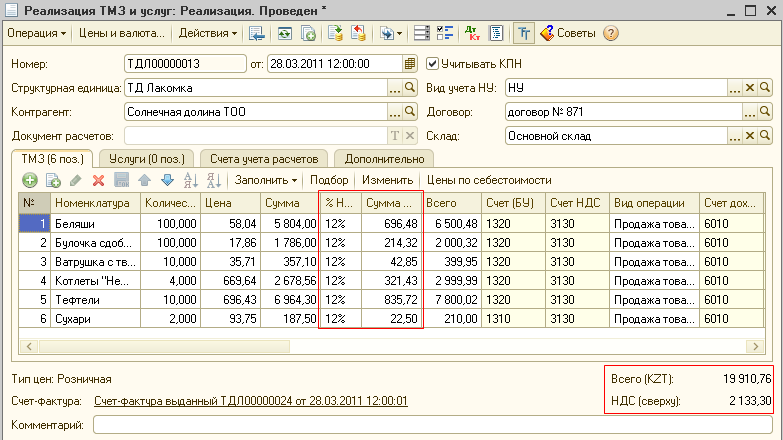Open the Операция dropdown menu
This screenshot has height=440, width=783.
coord(36,33)
